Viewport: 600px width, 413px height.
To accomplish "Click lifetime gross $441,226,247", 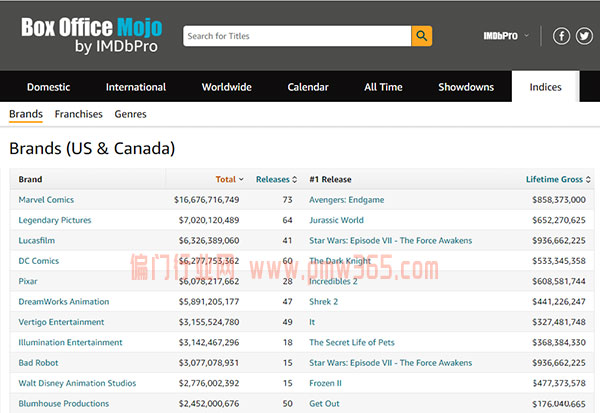I will click(x=559, y=302).
